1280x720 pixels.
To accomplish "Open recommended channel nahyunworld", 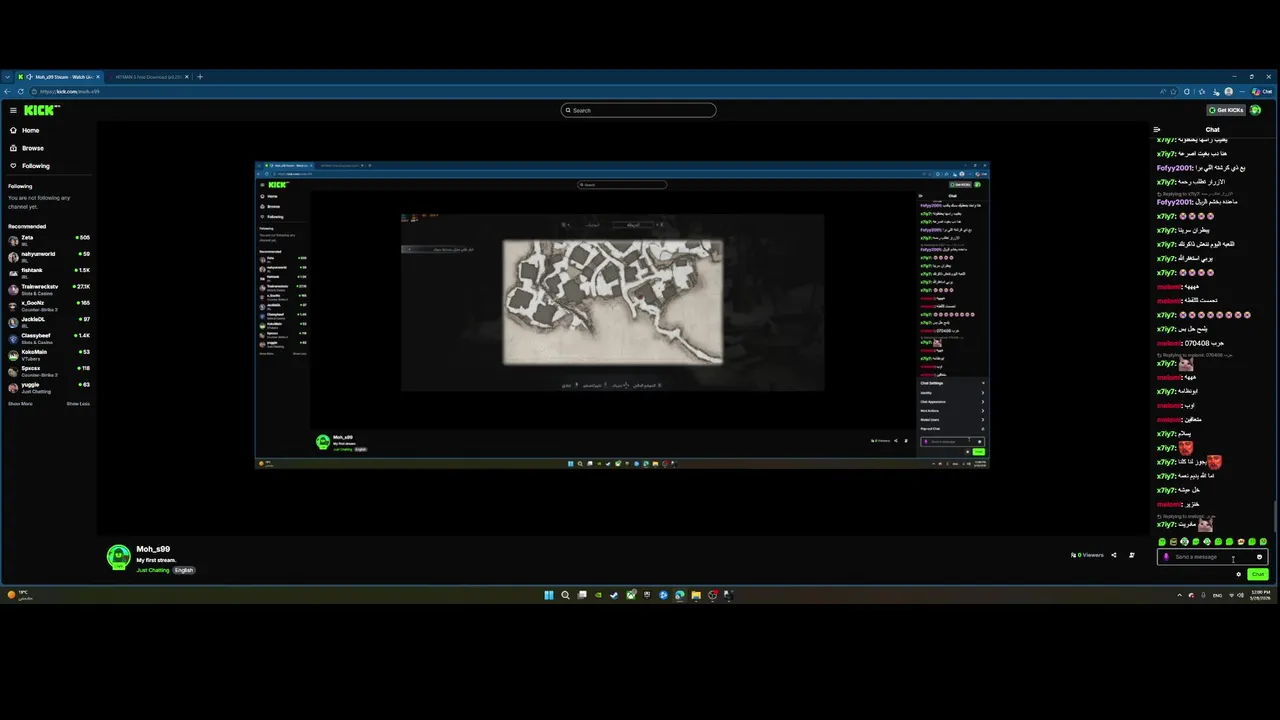I will coord(48,256).
